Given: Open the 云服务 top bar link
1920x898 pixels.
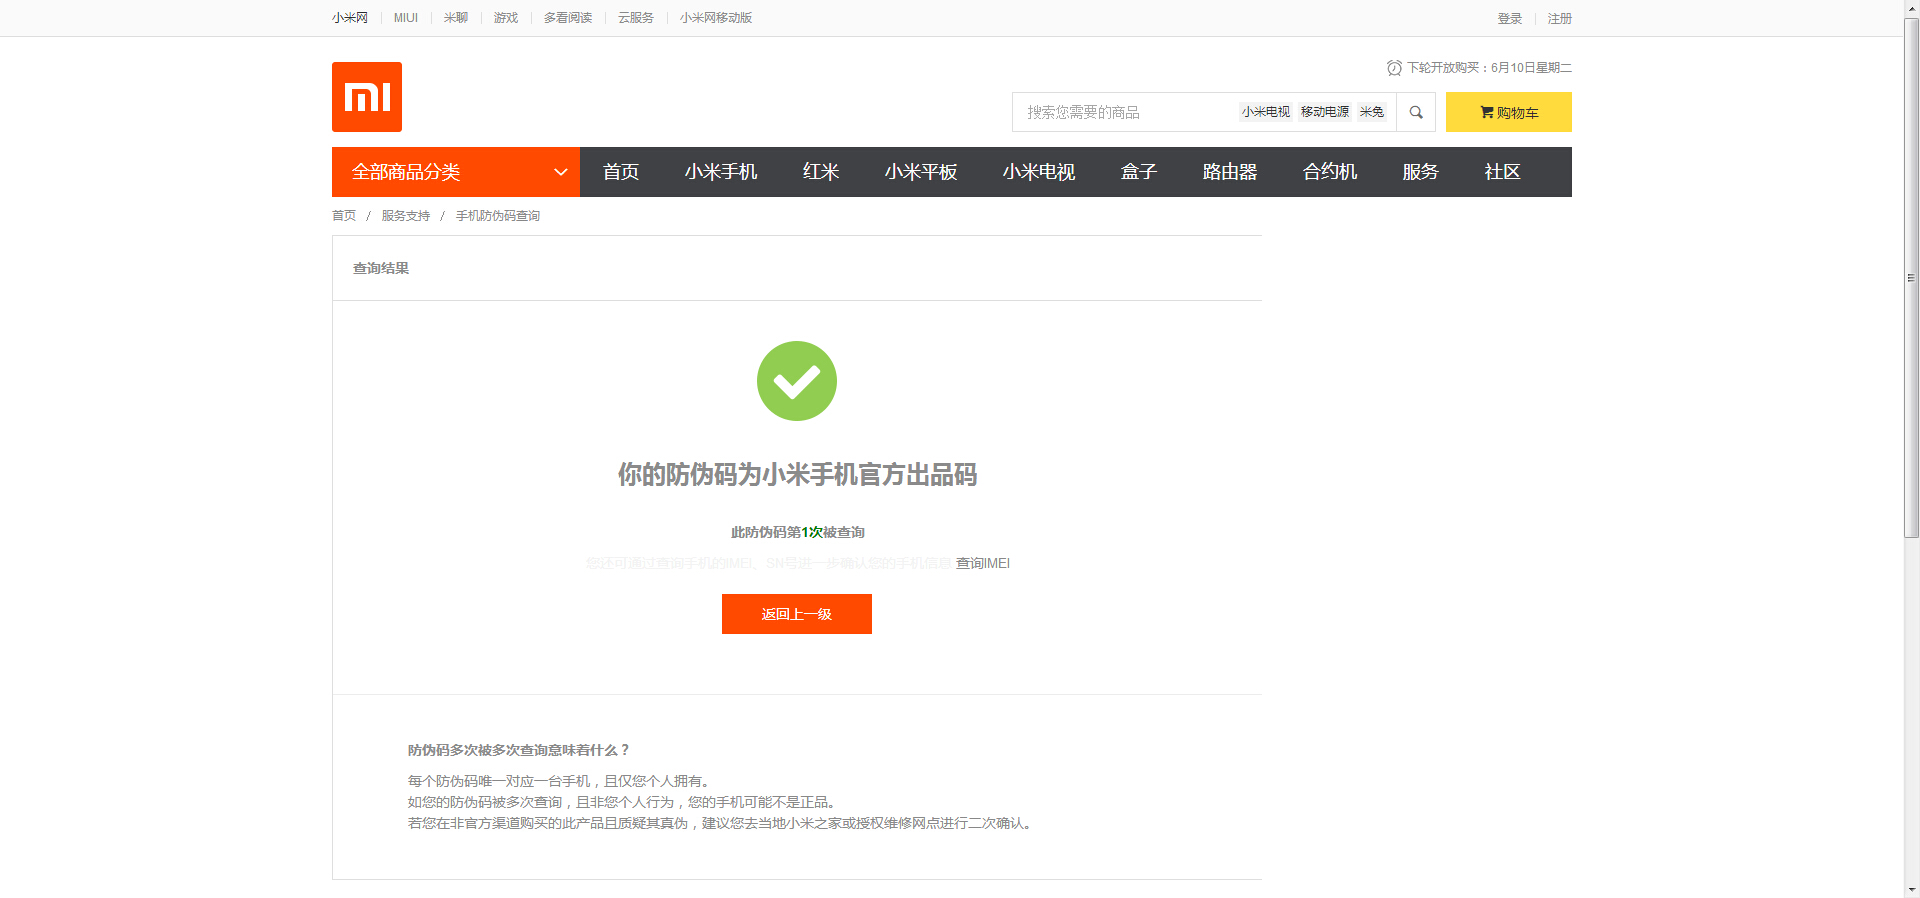Looking at the screenshot, I should 636,18.
